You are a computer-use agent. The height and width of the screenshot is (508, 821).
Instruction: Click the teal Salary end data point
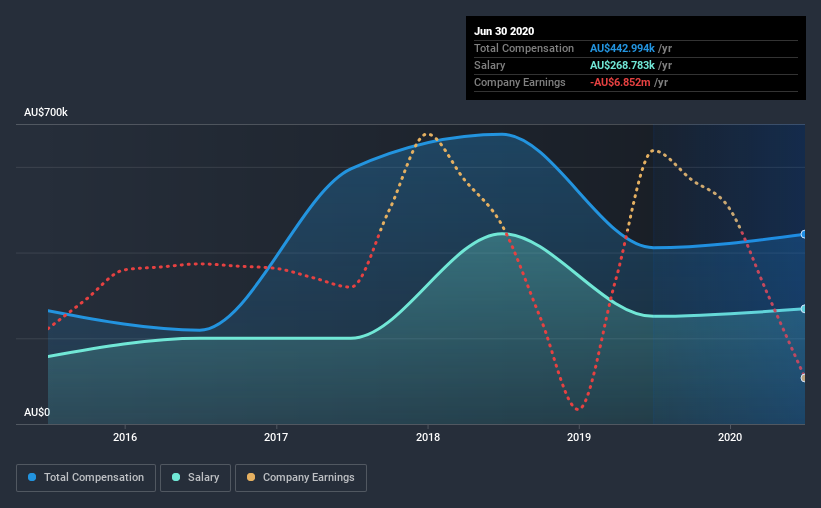tap(803, 309)
